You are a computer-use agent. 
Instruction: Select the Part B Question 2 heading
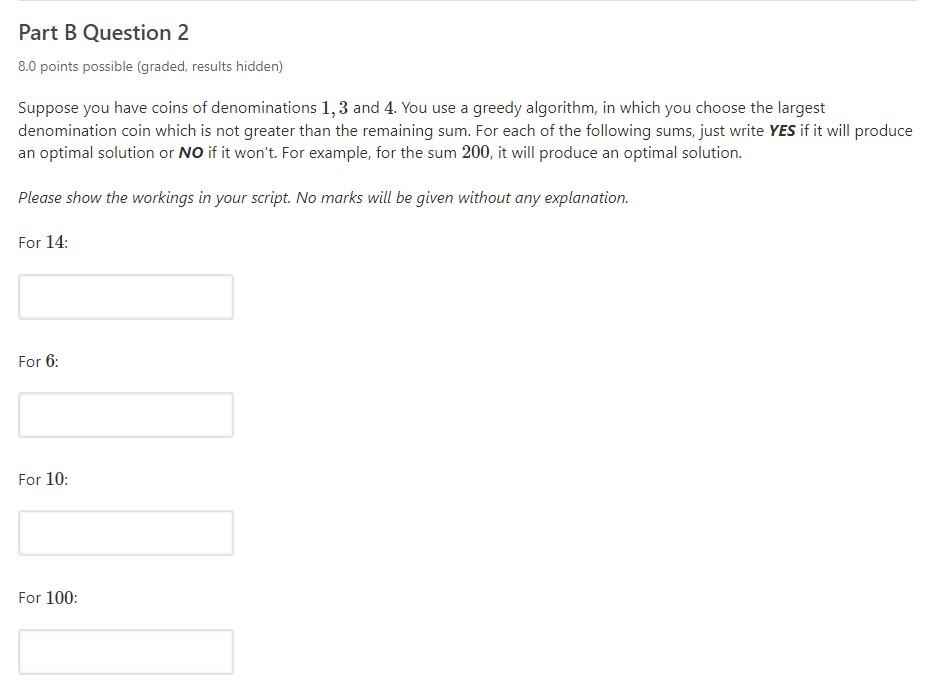[103, 32]
